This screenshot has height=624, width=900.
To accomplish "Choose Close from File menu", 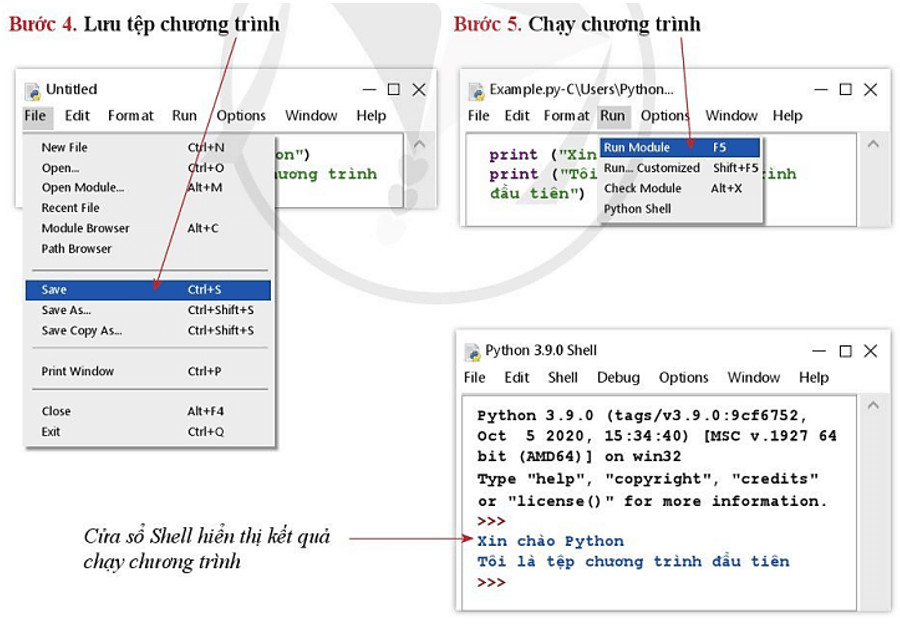I will 148,411.
